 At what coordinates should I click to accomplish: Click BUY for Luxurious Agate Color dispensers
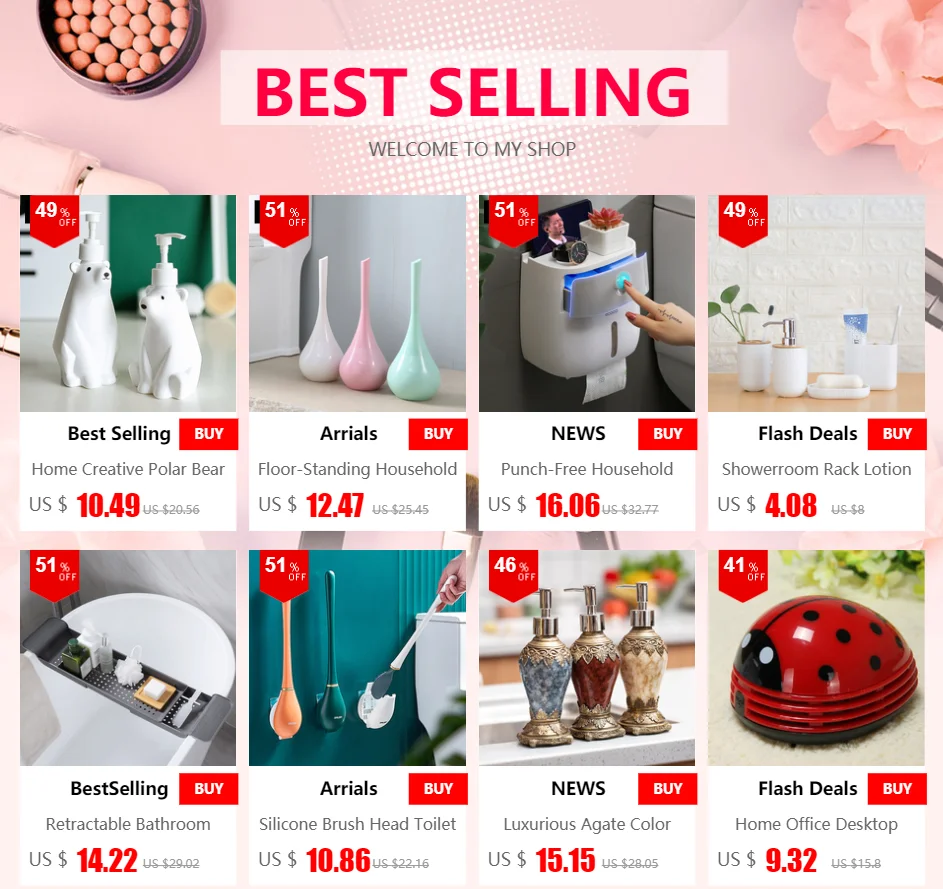tap(668, 789)
